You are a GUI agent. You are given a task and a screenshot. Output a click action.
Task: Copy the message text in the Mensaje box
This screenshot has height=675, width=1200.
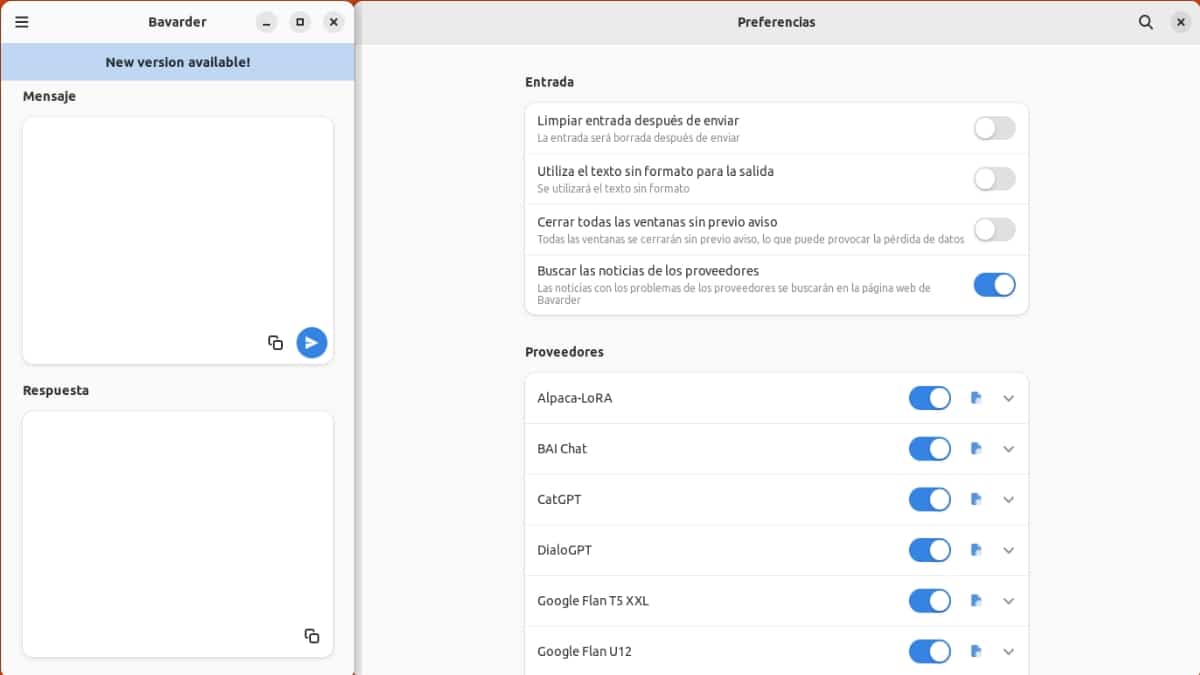[x=276, y=342]
